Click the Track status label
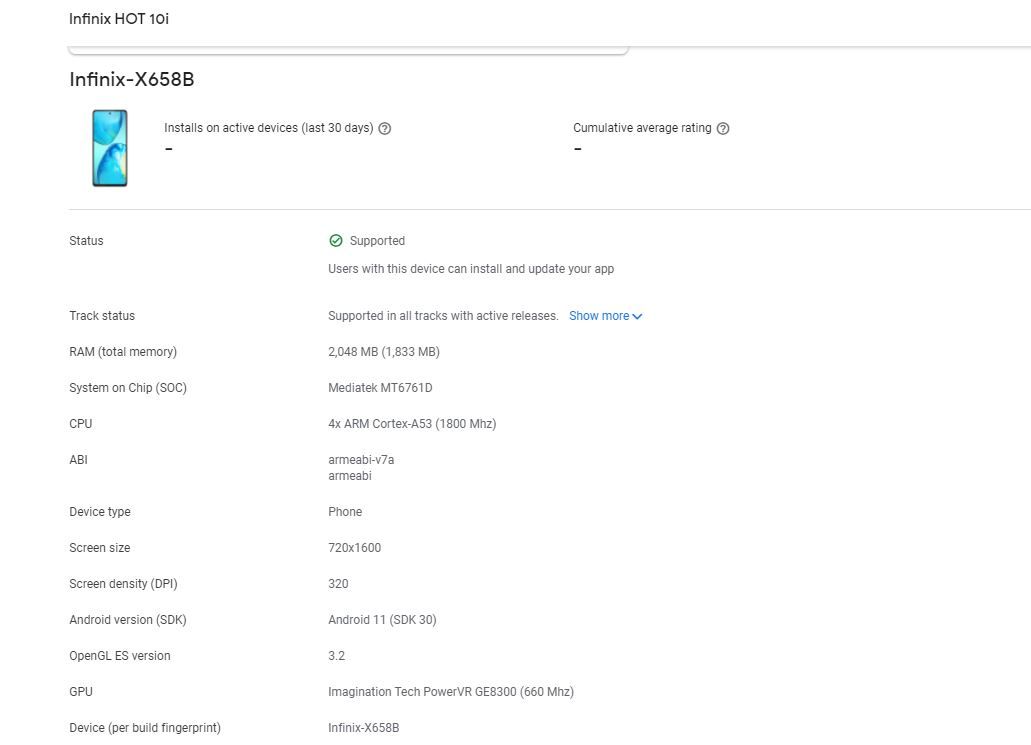 click(x=102, y=316)
